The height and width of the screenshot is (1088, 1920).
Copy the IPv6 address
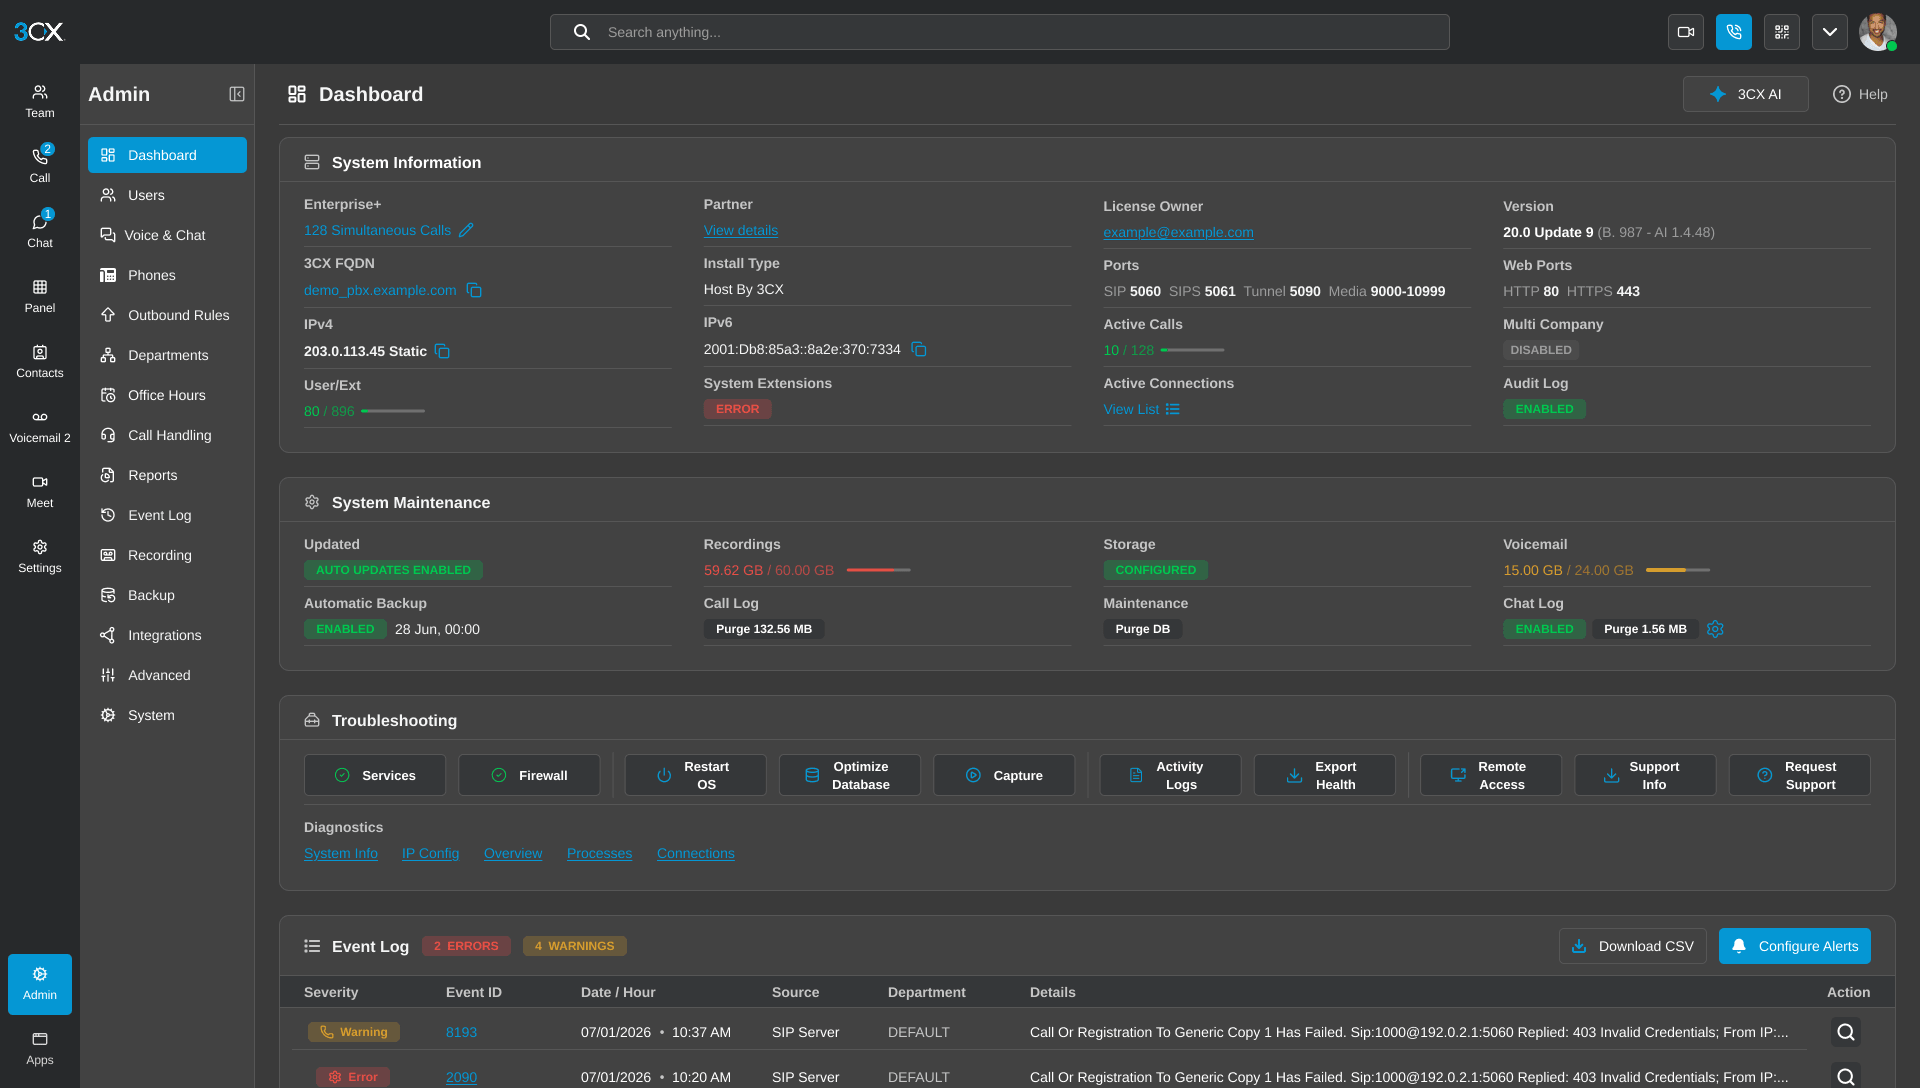click(918, 349)
